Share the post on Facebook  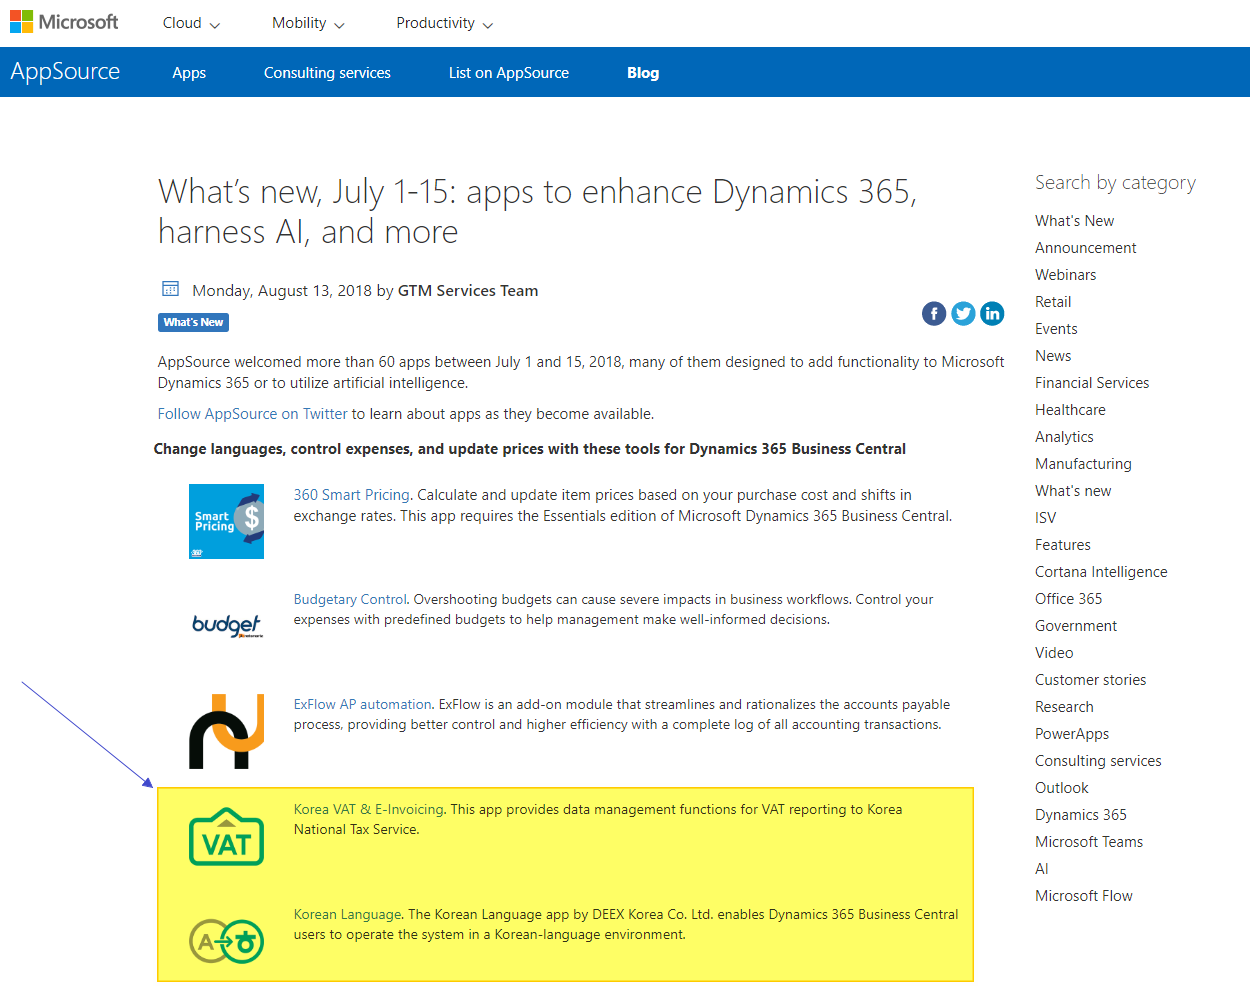tap(934, 314)
